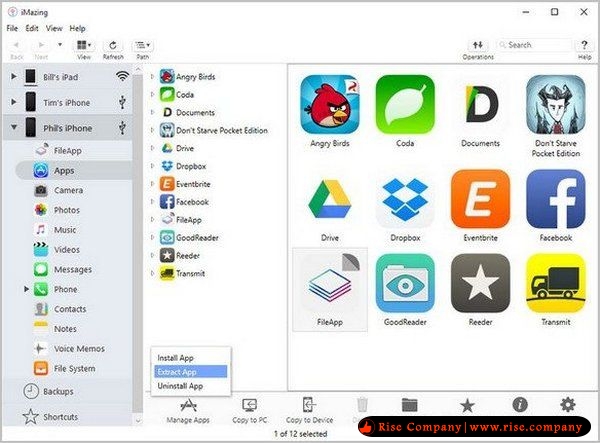This screenshot has width=600, height=443.
Task: Open Photos in the sidebar
Action: click(67, 210)
